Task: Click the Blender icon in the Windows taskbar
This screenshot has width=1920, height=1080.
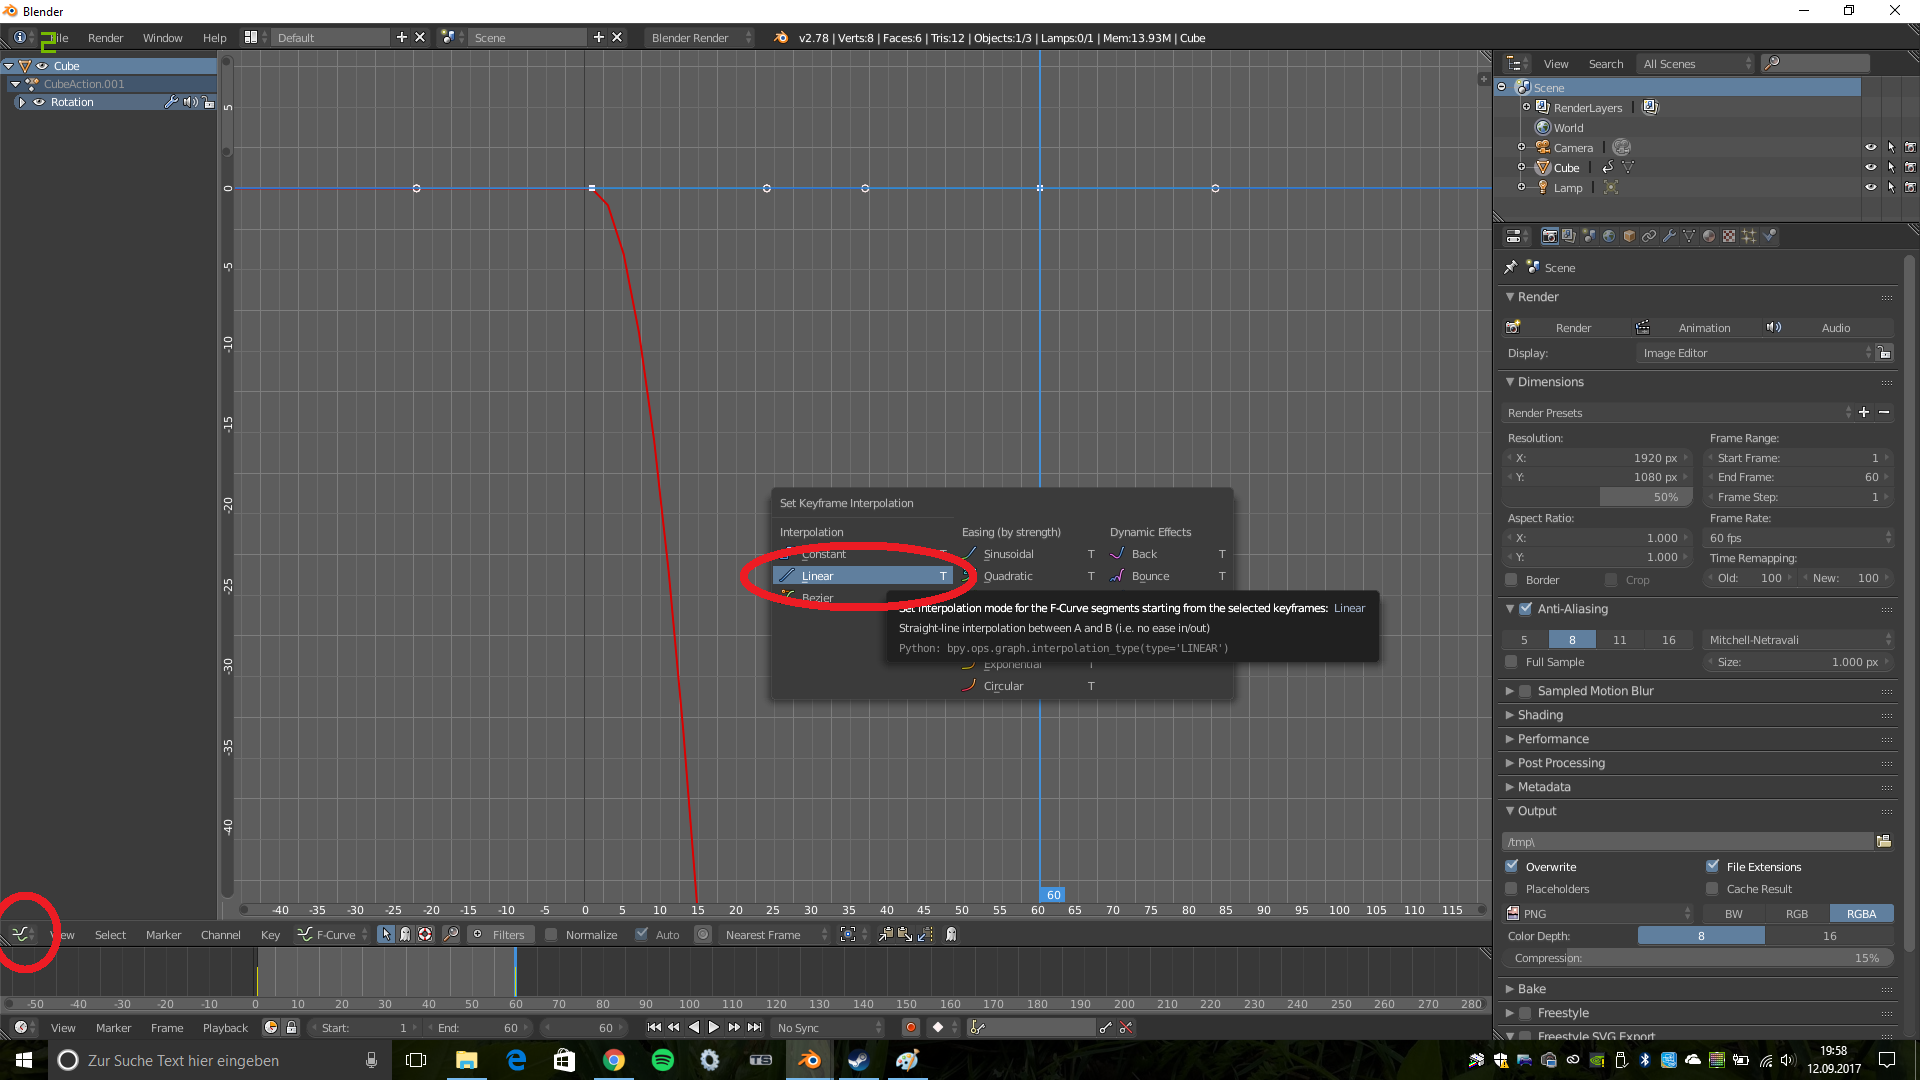Action: tap(810, 1060)
